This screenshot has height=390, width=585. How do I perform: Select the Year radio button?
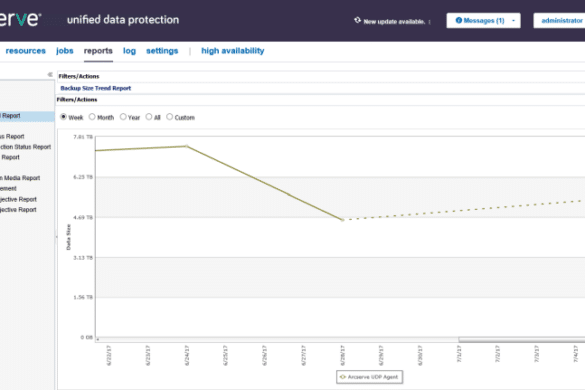[x=123, y=117]
